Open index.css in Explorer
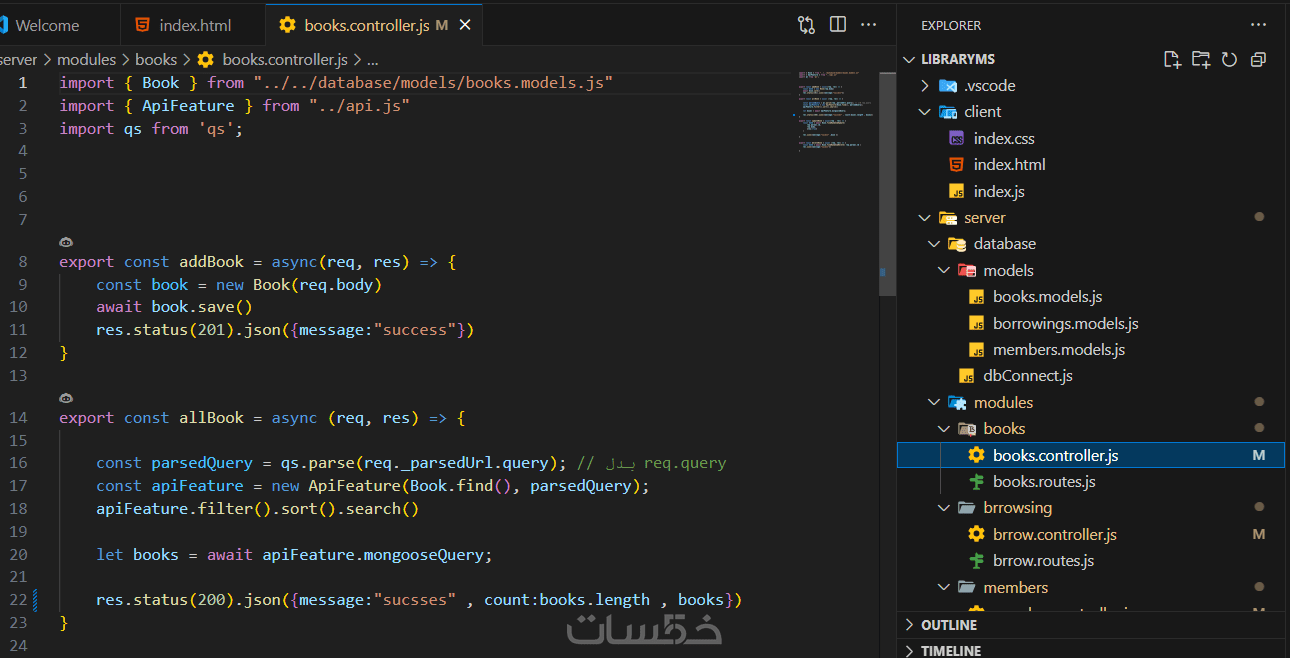This screenshot has height=658, width=1290. (x=1091, y=138)
